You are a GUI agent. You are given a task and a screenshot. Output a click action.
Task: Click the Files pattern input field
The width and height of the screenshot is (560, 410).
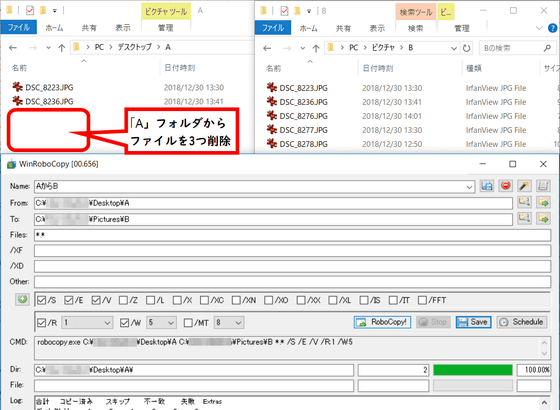point(292,235)
